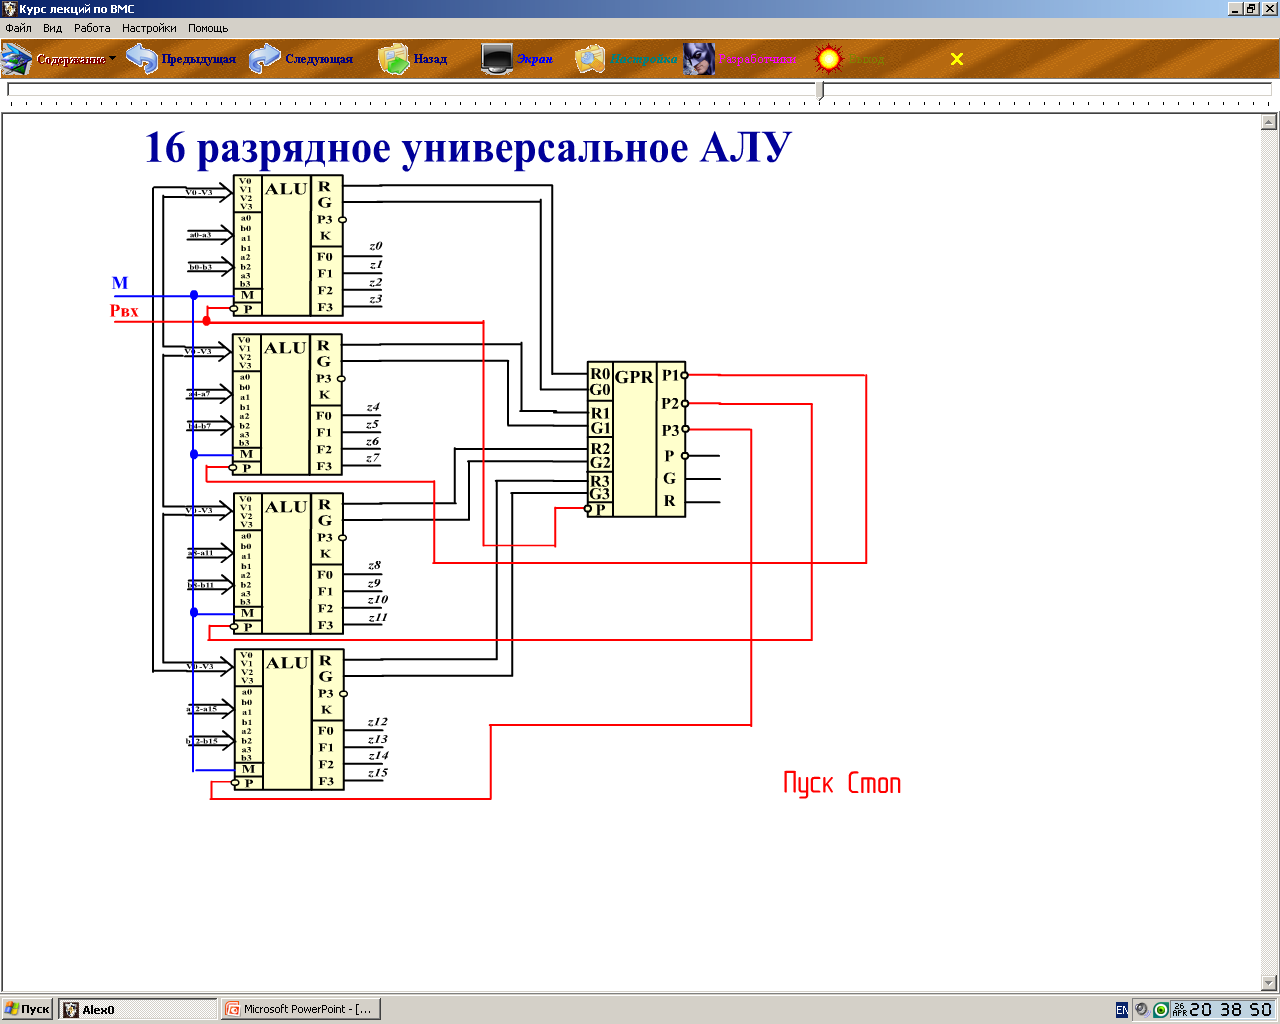Open the Помощь menu

pyautogui.click(x=208, y=28)
